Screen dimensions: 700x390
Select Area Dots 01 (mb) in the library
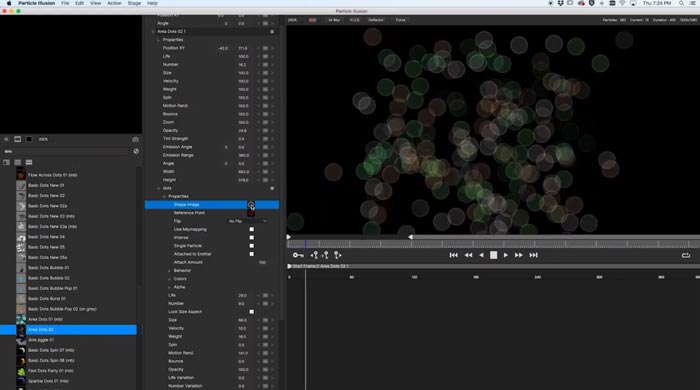[45, 319]
